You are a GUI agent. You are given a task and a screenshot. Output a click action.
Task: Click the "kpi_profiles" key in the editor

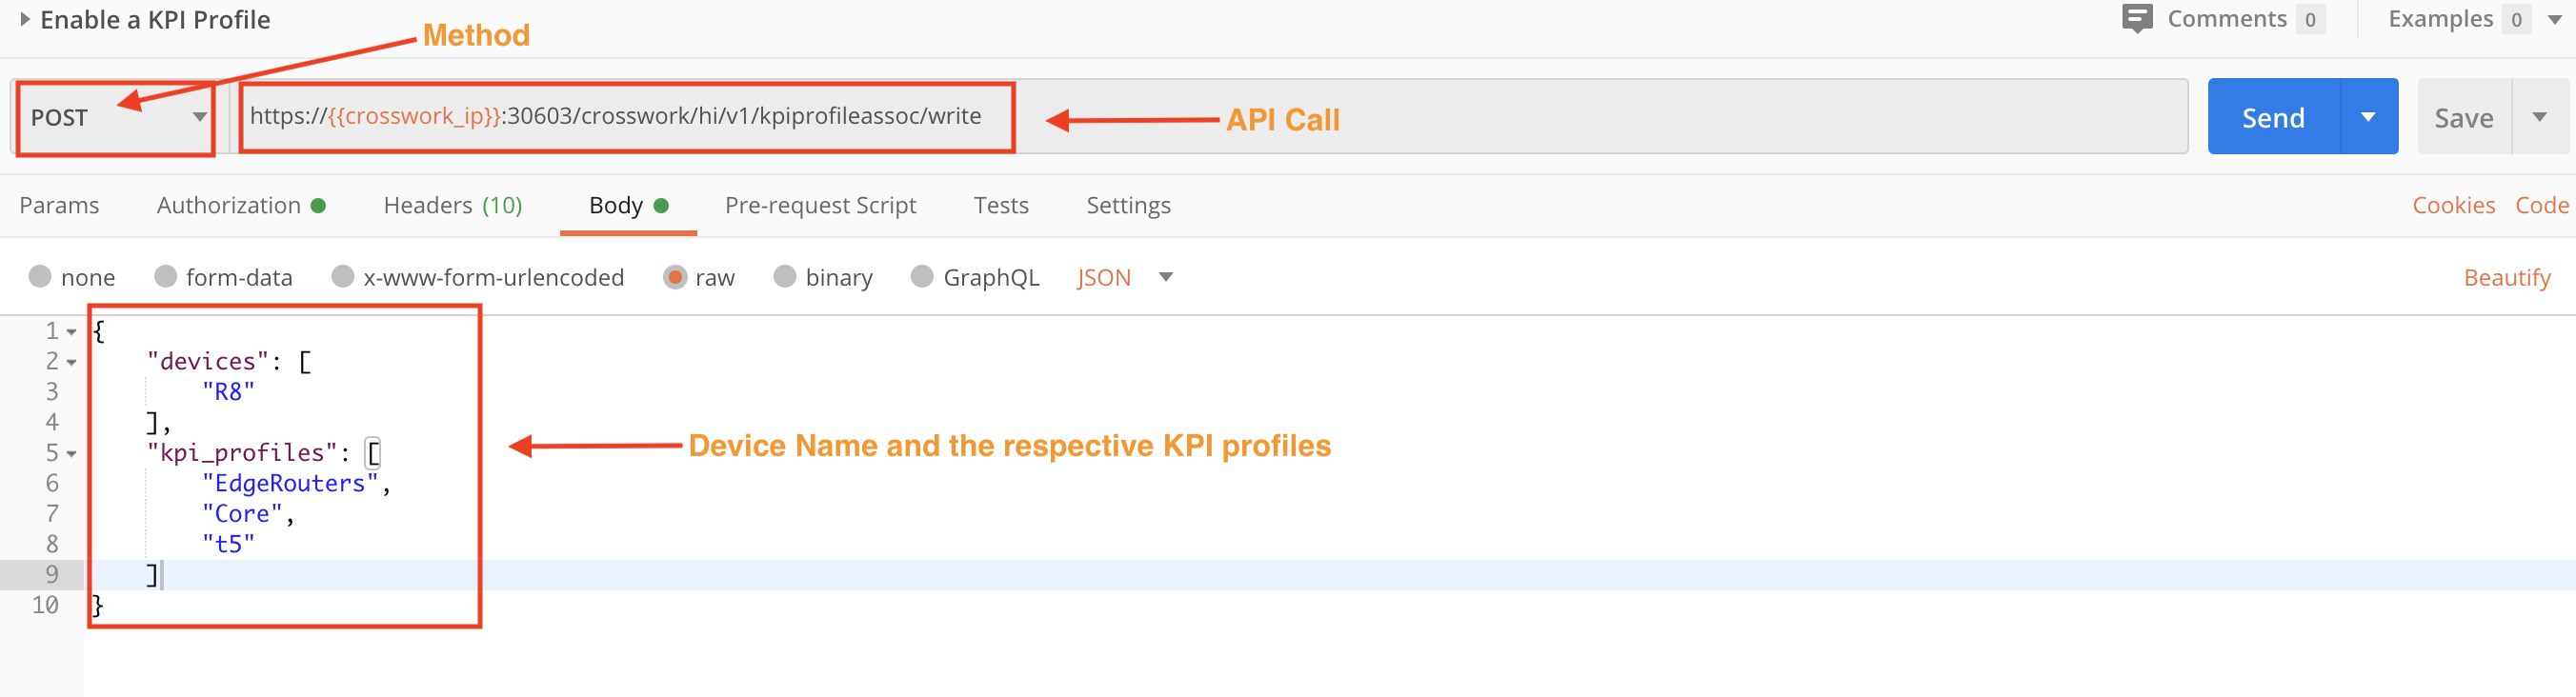[x=242, y=453]
